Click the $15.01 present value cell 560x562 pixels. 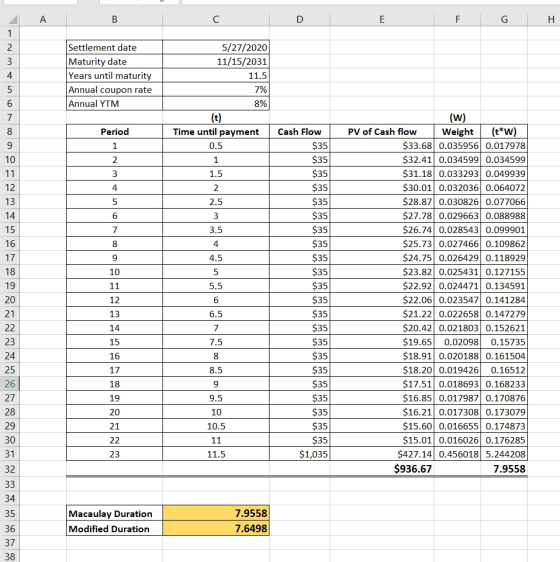(x=382, y=440)
